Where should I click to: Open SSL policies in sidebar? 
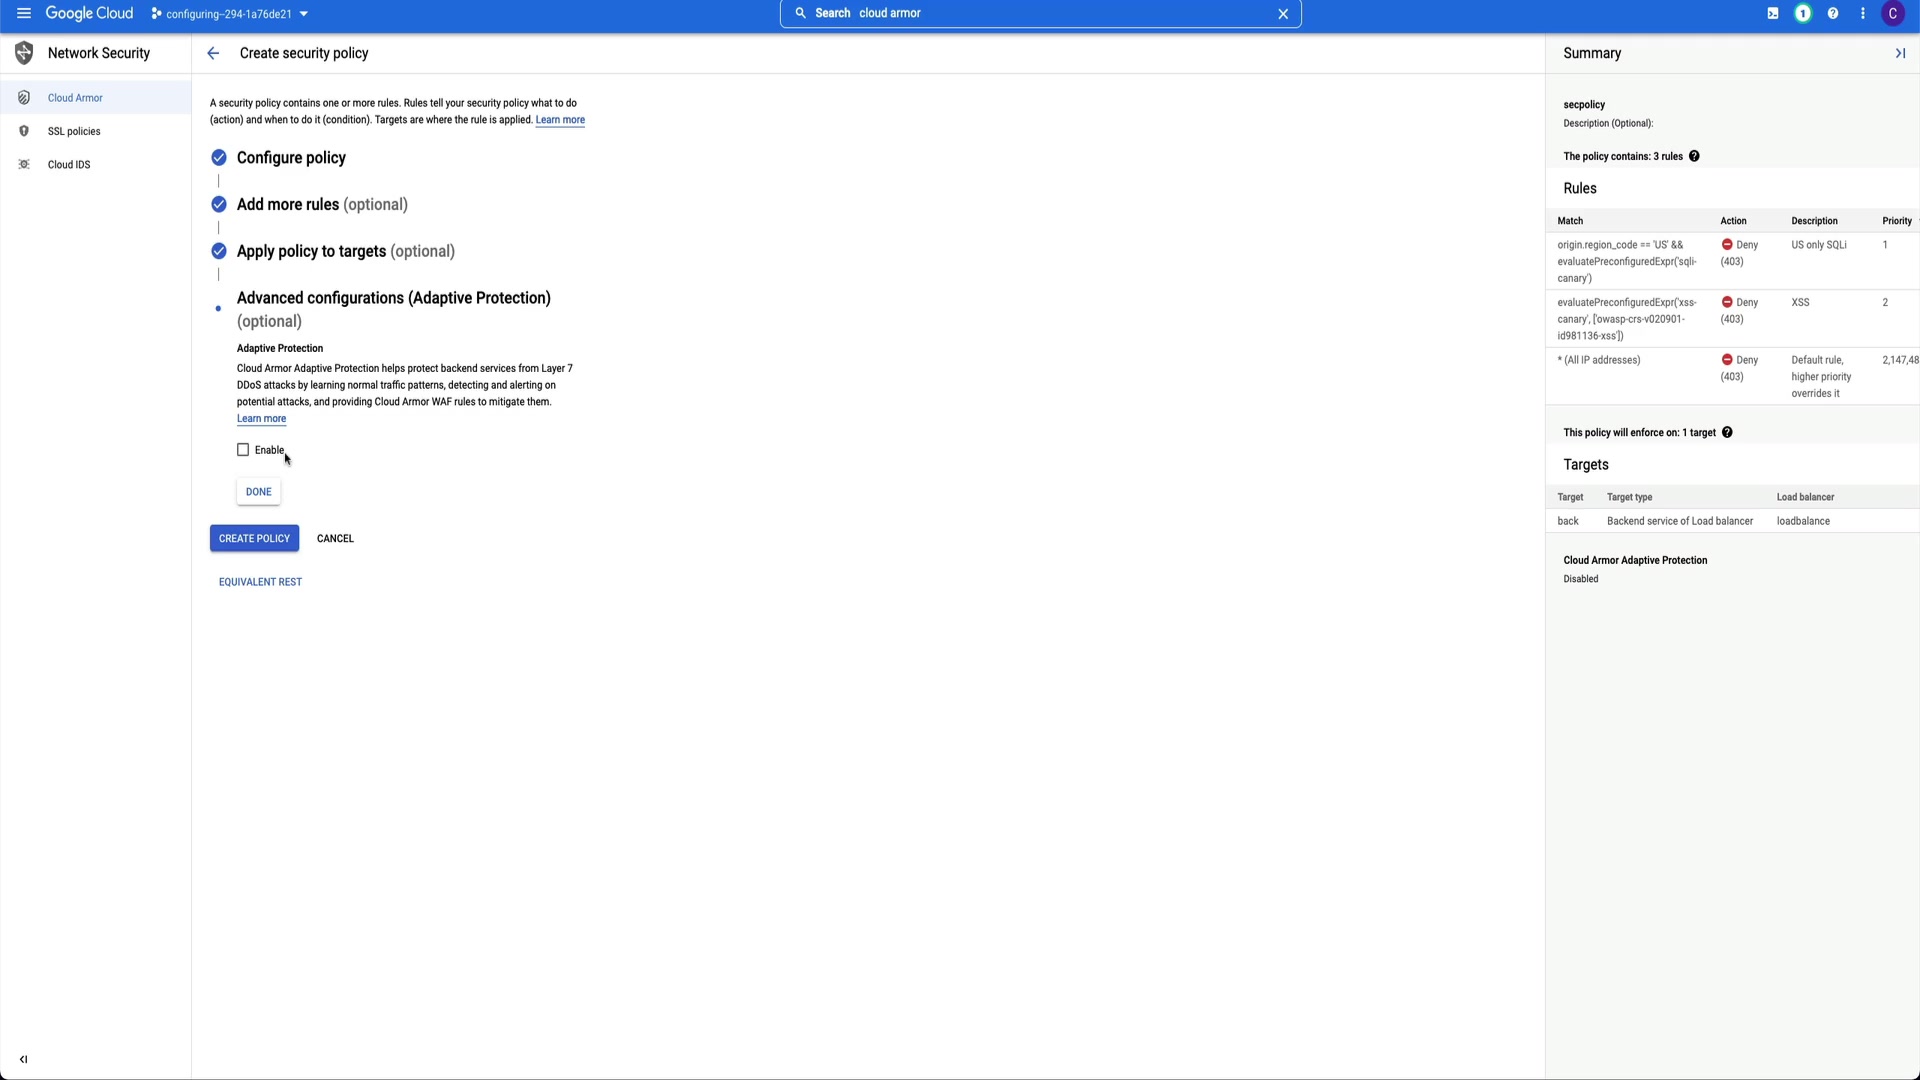(74, 131)
